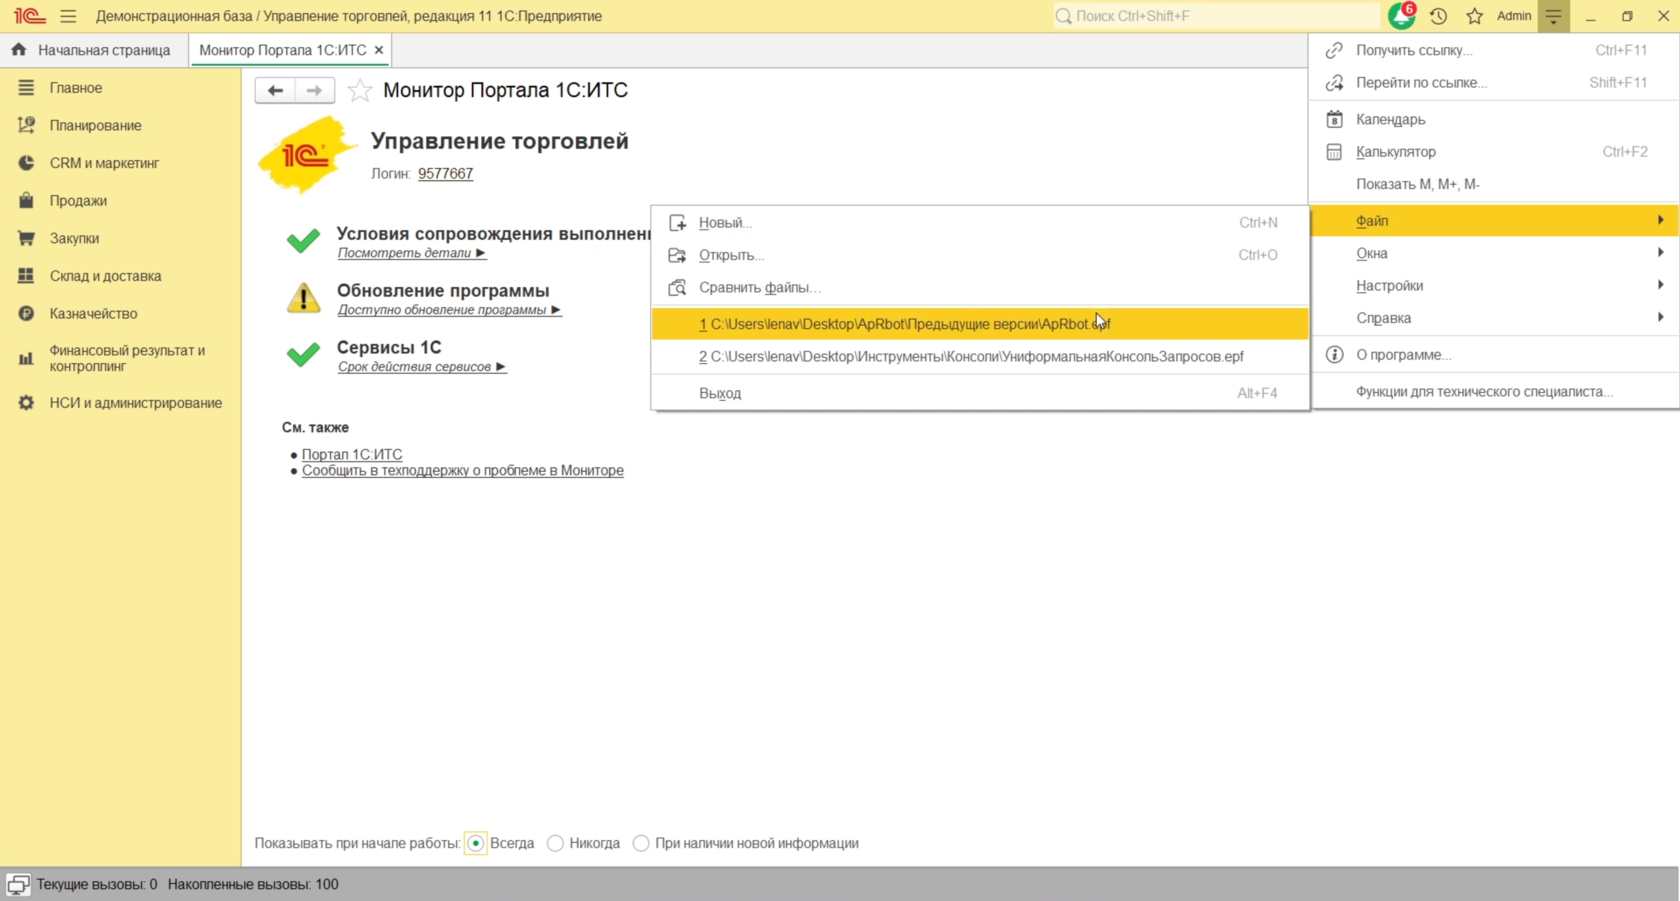Open the service menu icon next to Admin

(1553, 16)
